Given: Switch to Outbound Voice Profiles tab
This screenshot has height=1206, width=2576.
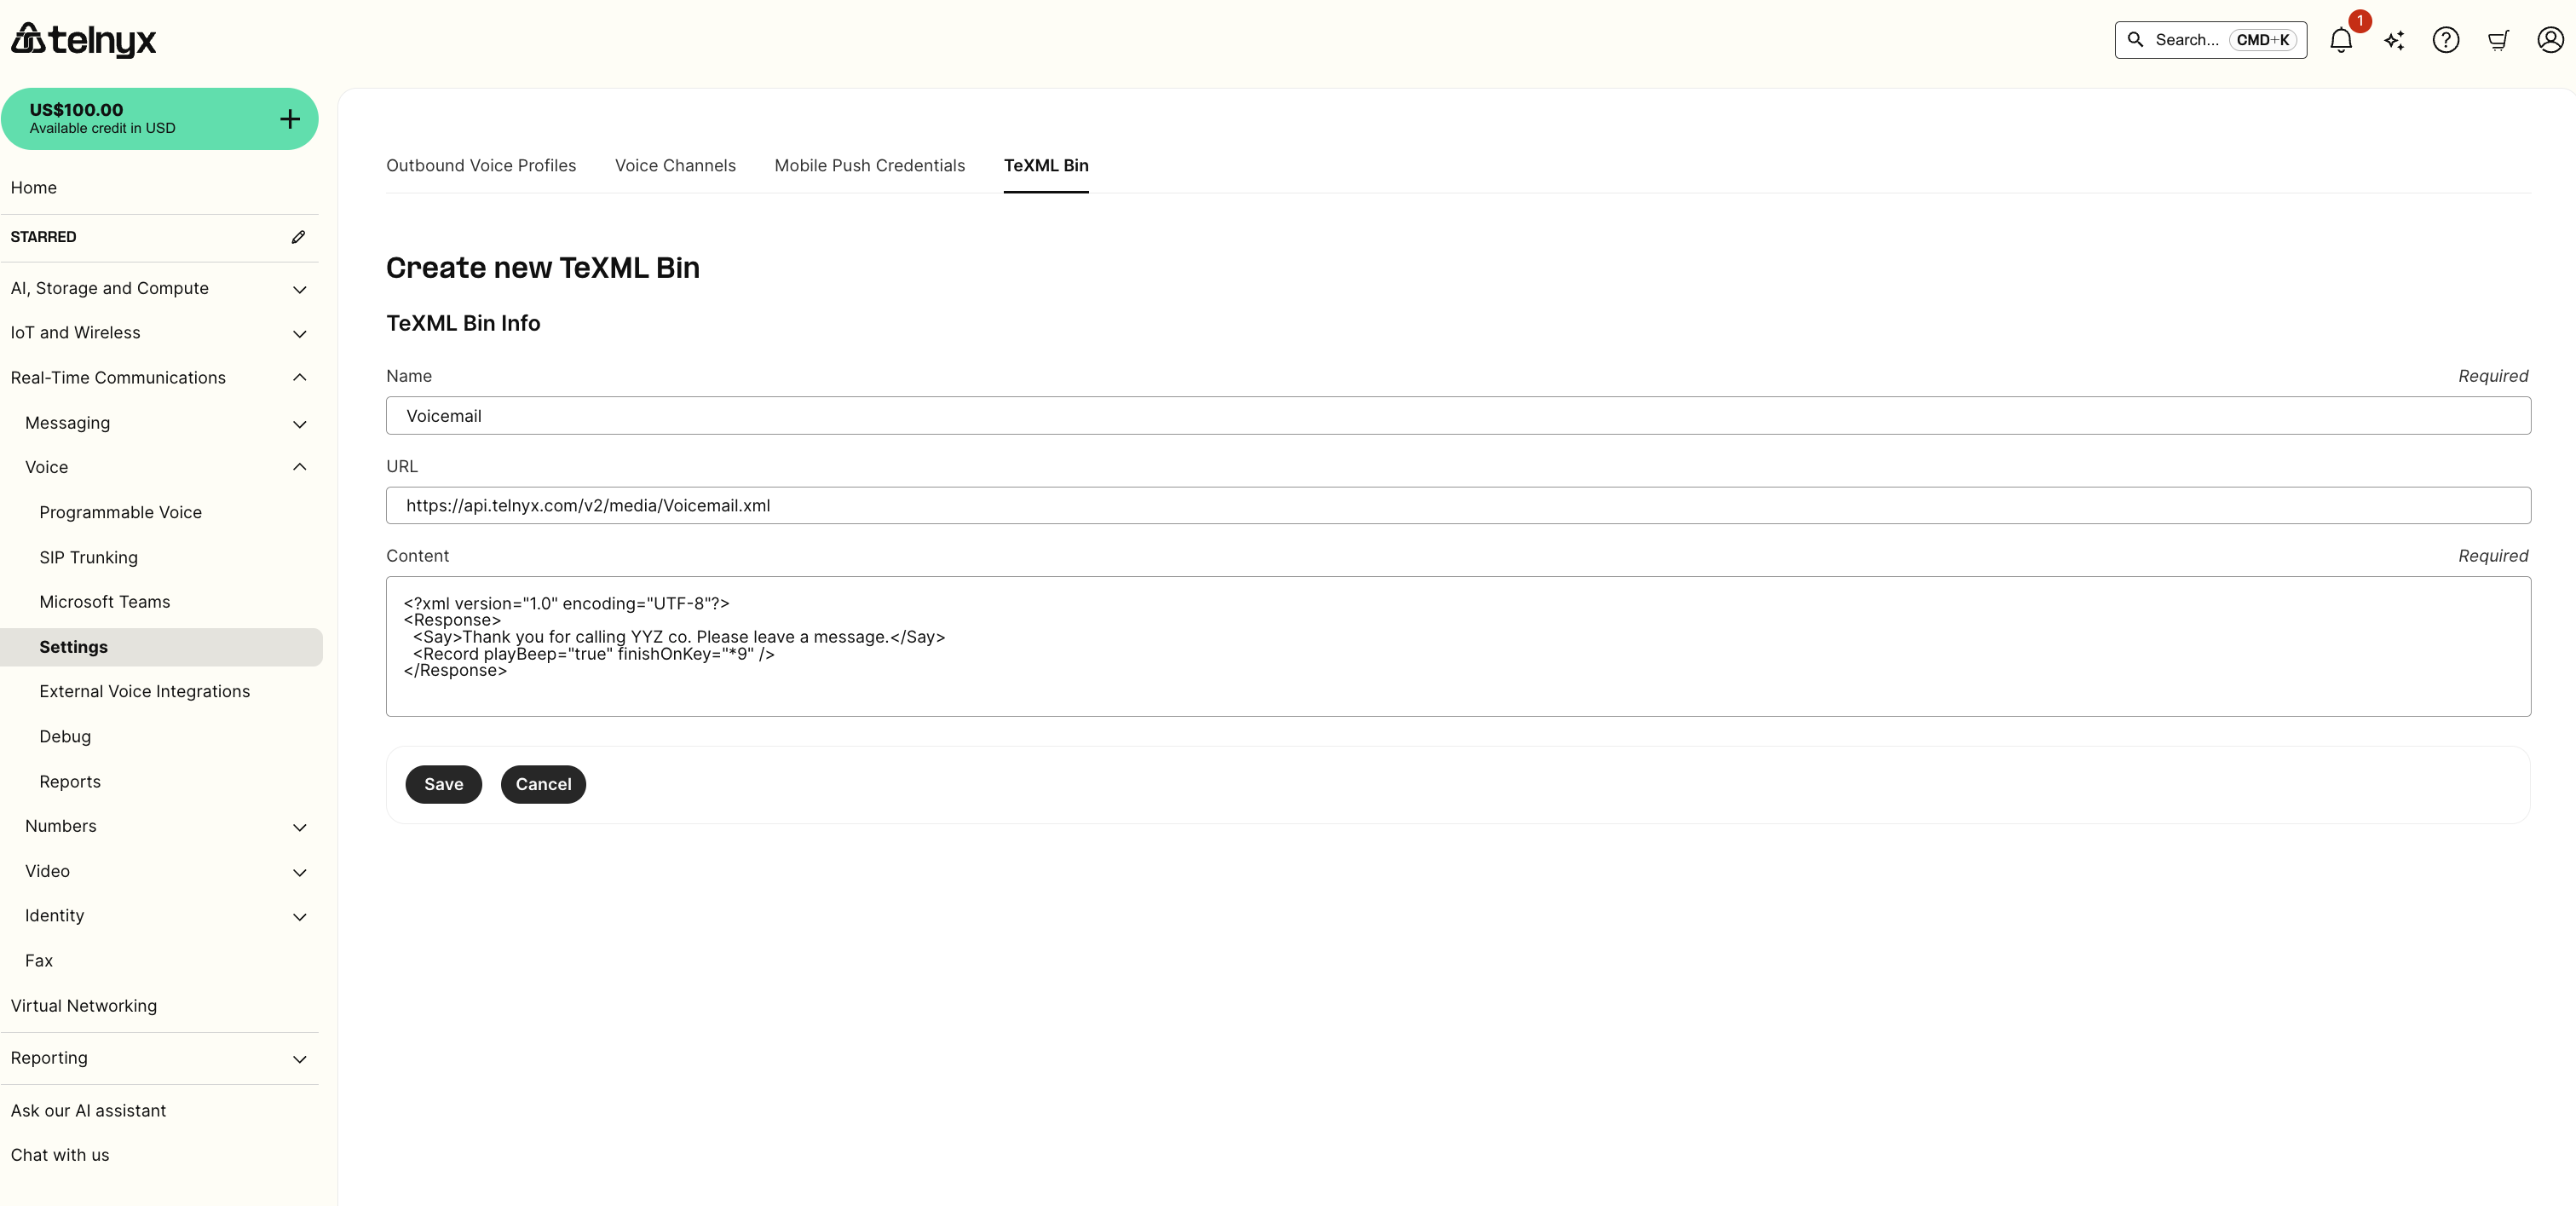Looking at the screenshot, I should click(x=481, y=166).
